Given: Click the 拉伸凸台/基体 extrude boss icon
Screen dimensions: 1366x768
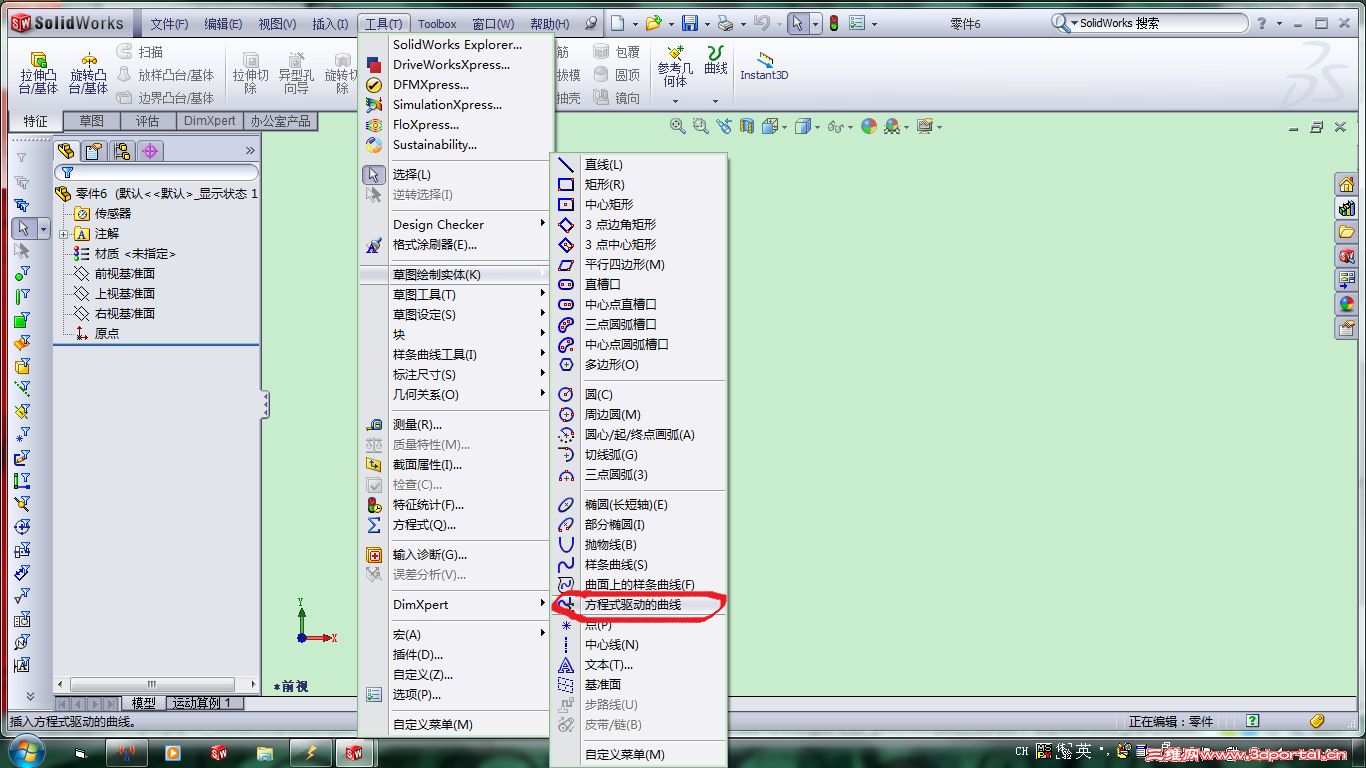Looking at the screenshot, I should pos(39,59).
